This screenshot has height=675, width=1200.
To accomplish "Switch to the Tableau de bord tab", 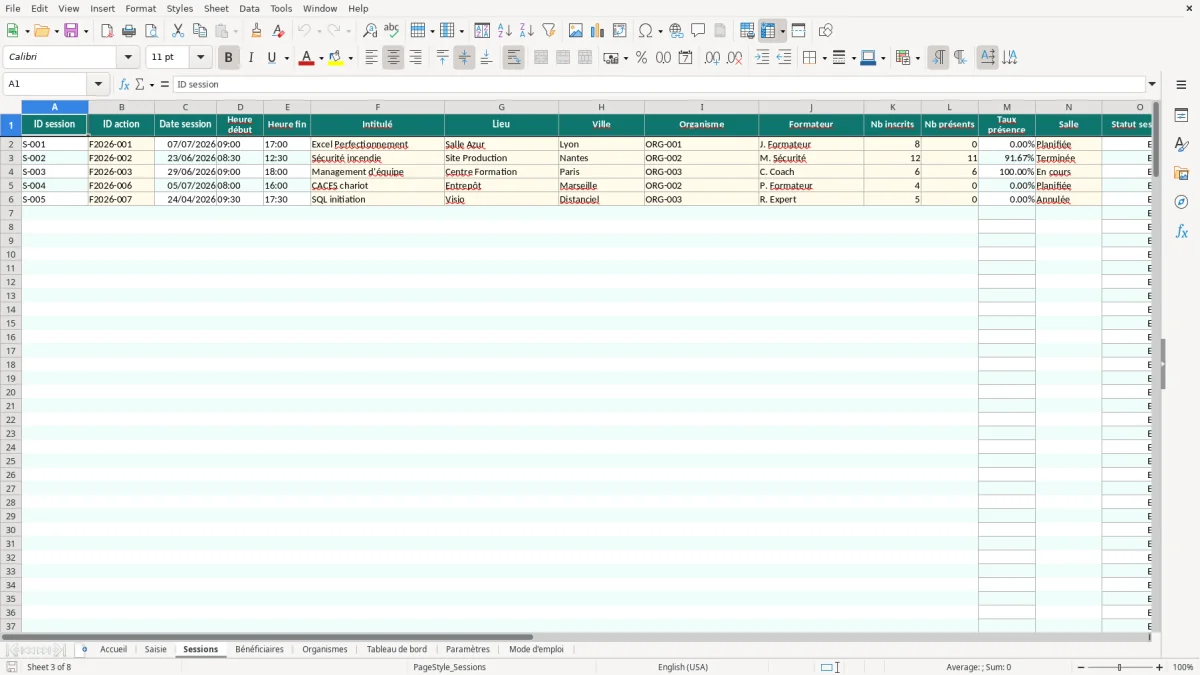I will (x=397, y=649).
